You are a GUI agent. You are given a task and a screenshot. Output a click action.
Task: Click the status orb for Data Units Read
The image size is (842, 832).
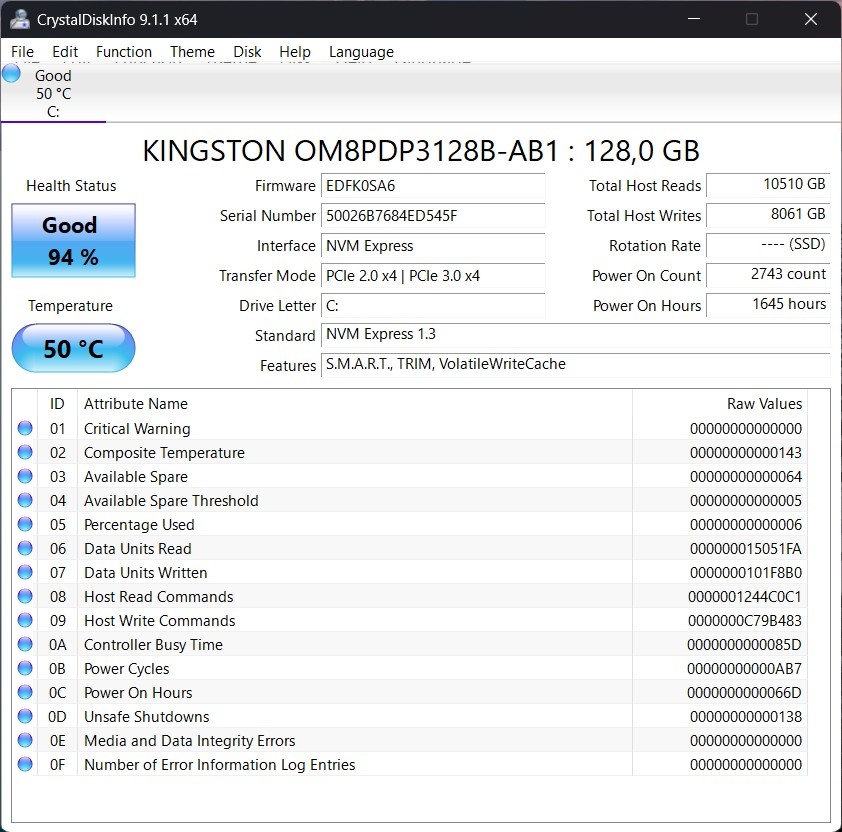pyautogui.click(x=25, y=548)
